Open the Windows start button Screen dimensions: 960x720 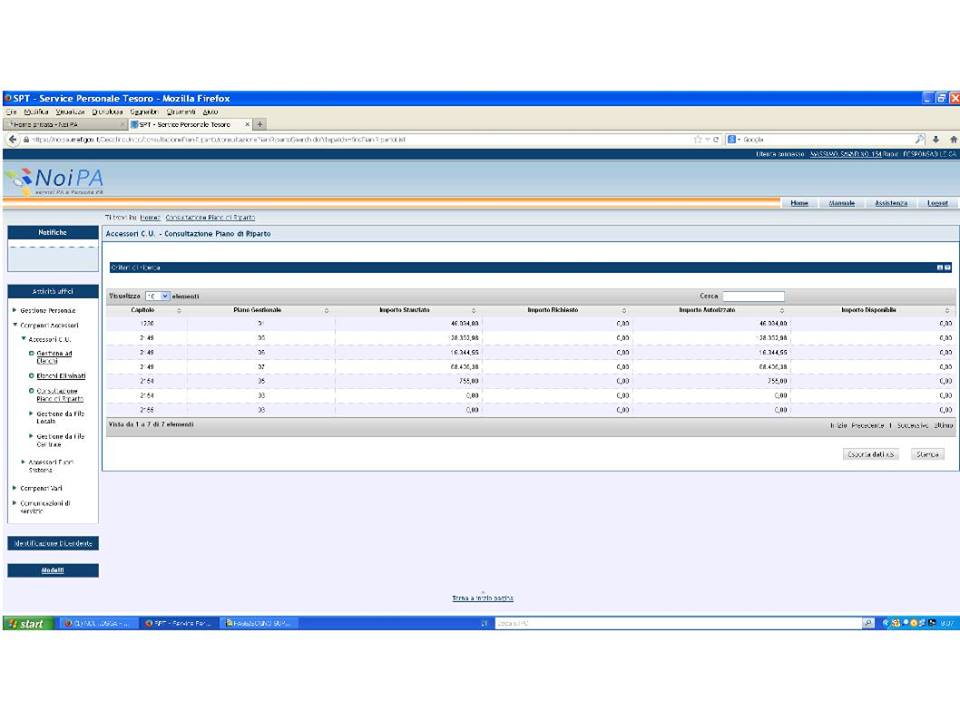coord(26,624)
